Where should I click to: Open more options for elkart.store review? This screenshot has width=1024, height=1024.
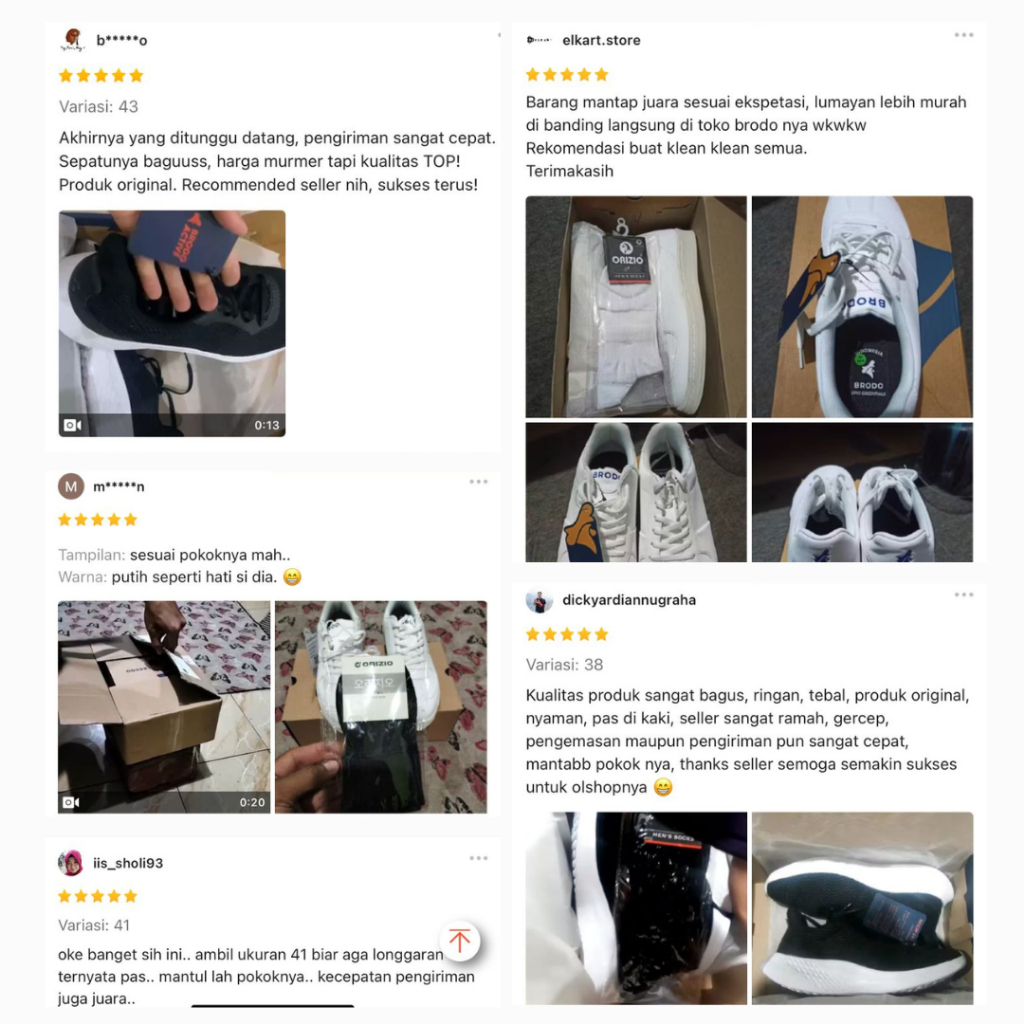pos(963,35)
